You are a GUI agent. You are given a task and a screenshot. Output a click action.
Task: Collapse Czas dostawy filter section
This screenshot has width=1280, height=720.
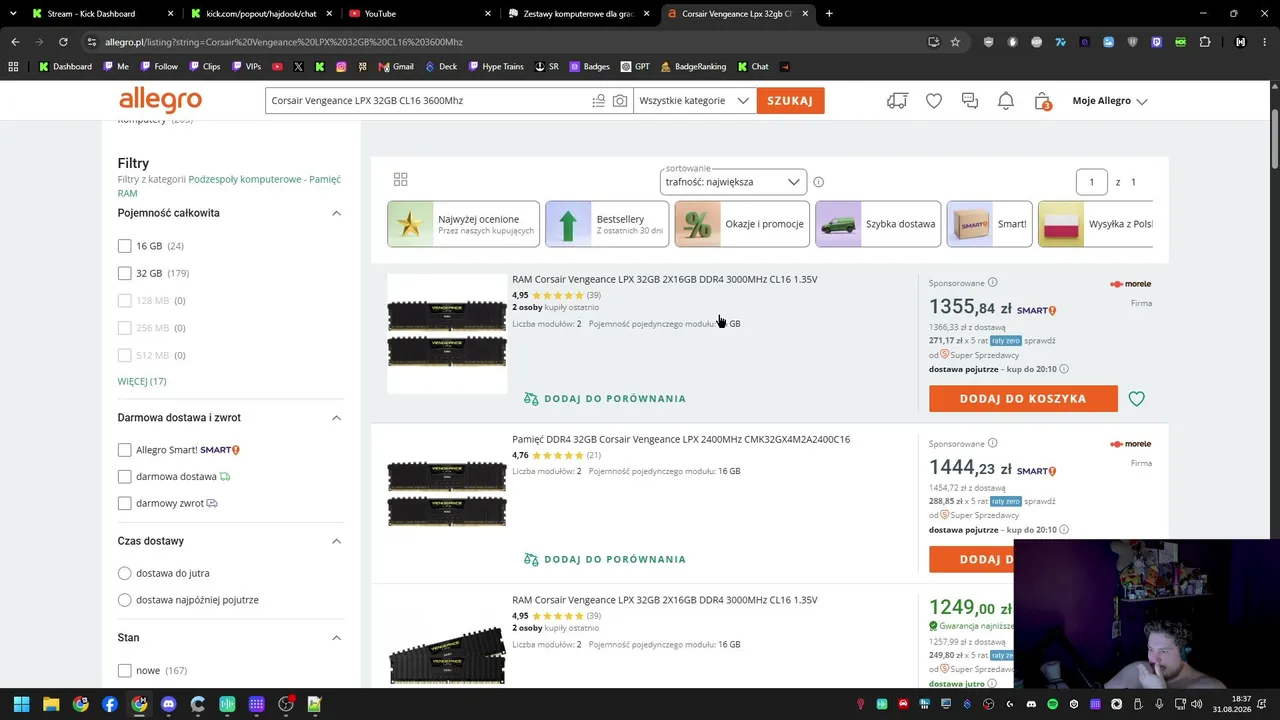pos(336,541)
